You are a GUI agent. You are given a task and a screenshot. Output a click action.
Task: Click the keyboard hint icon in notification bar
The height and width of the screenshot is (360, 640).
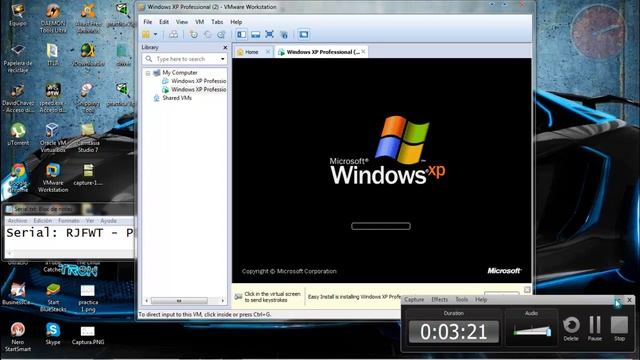[x=238, y=297]
